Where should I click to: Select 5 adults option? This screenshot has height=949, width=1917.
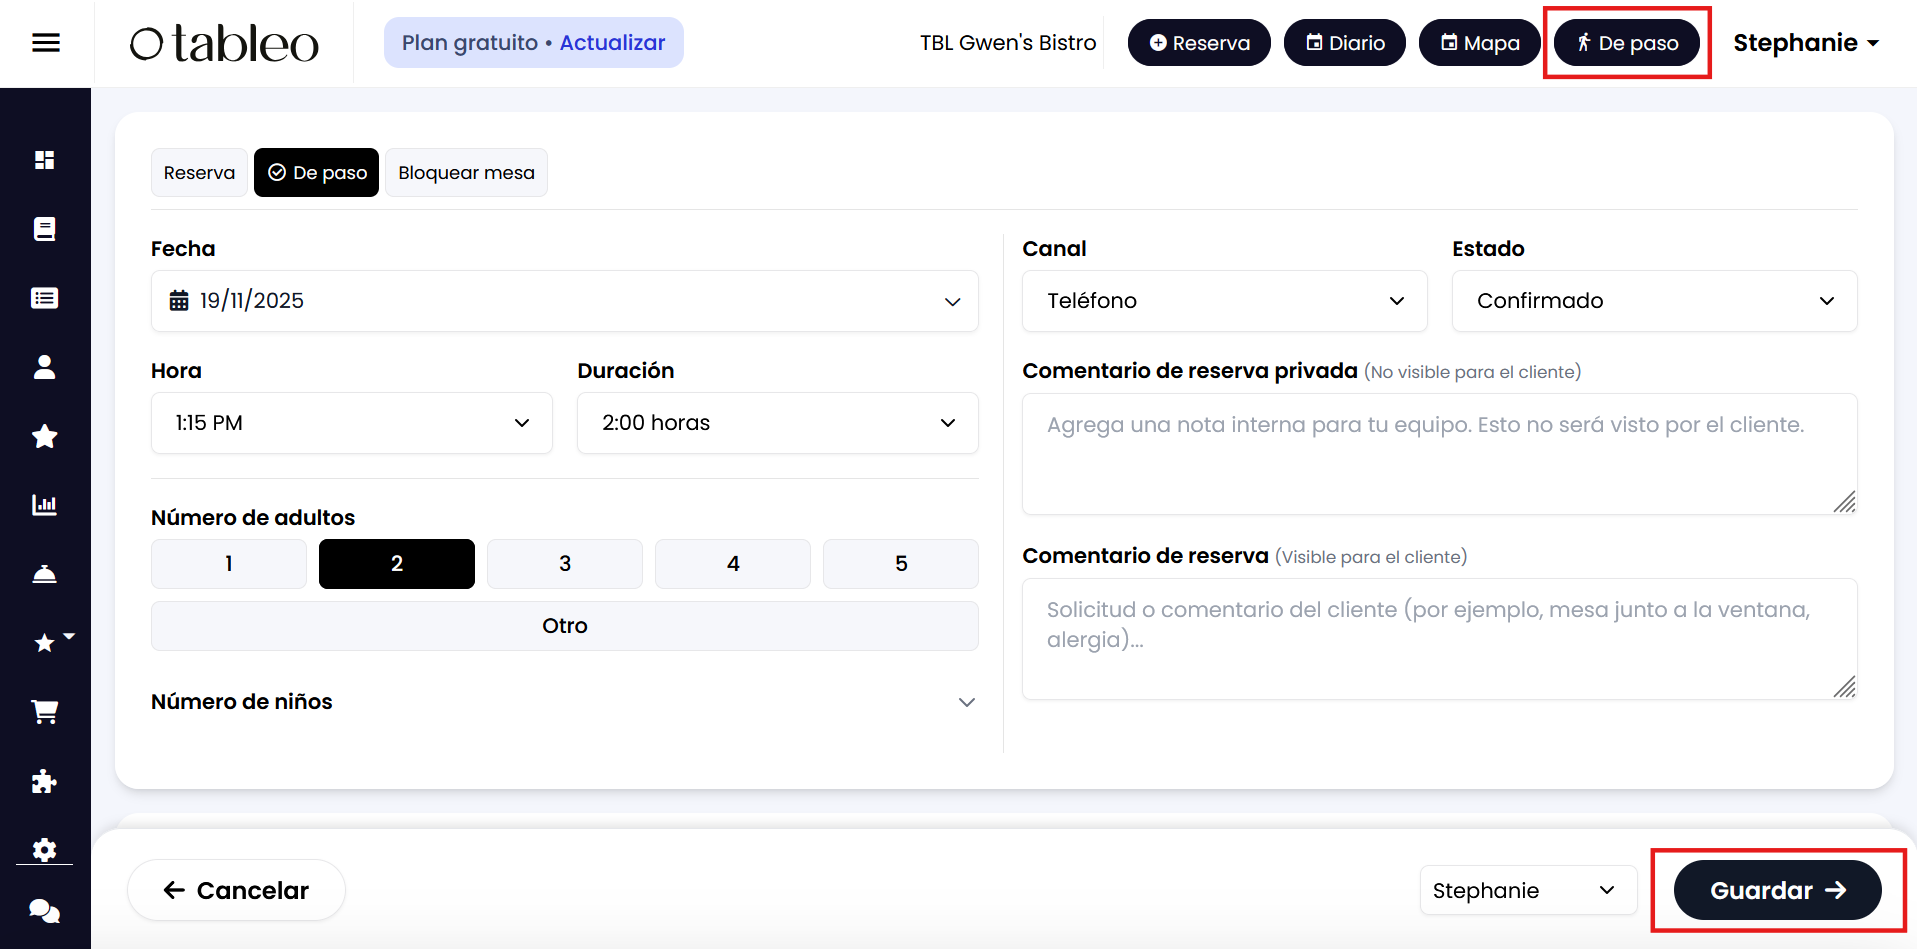tap(901, 564)
